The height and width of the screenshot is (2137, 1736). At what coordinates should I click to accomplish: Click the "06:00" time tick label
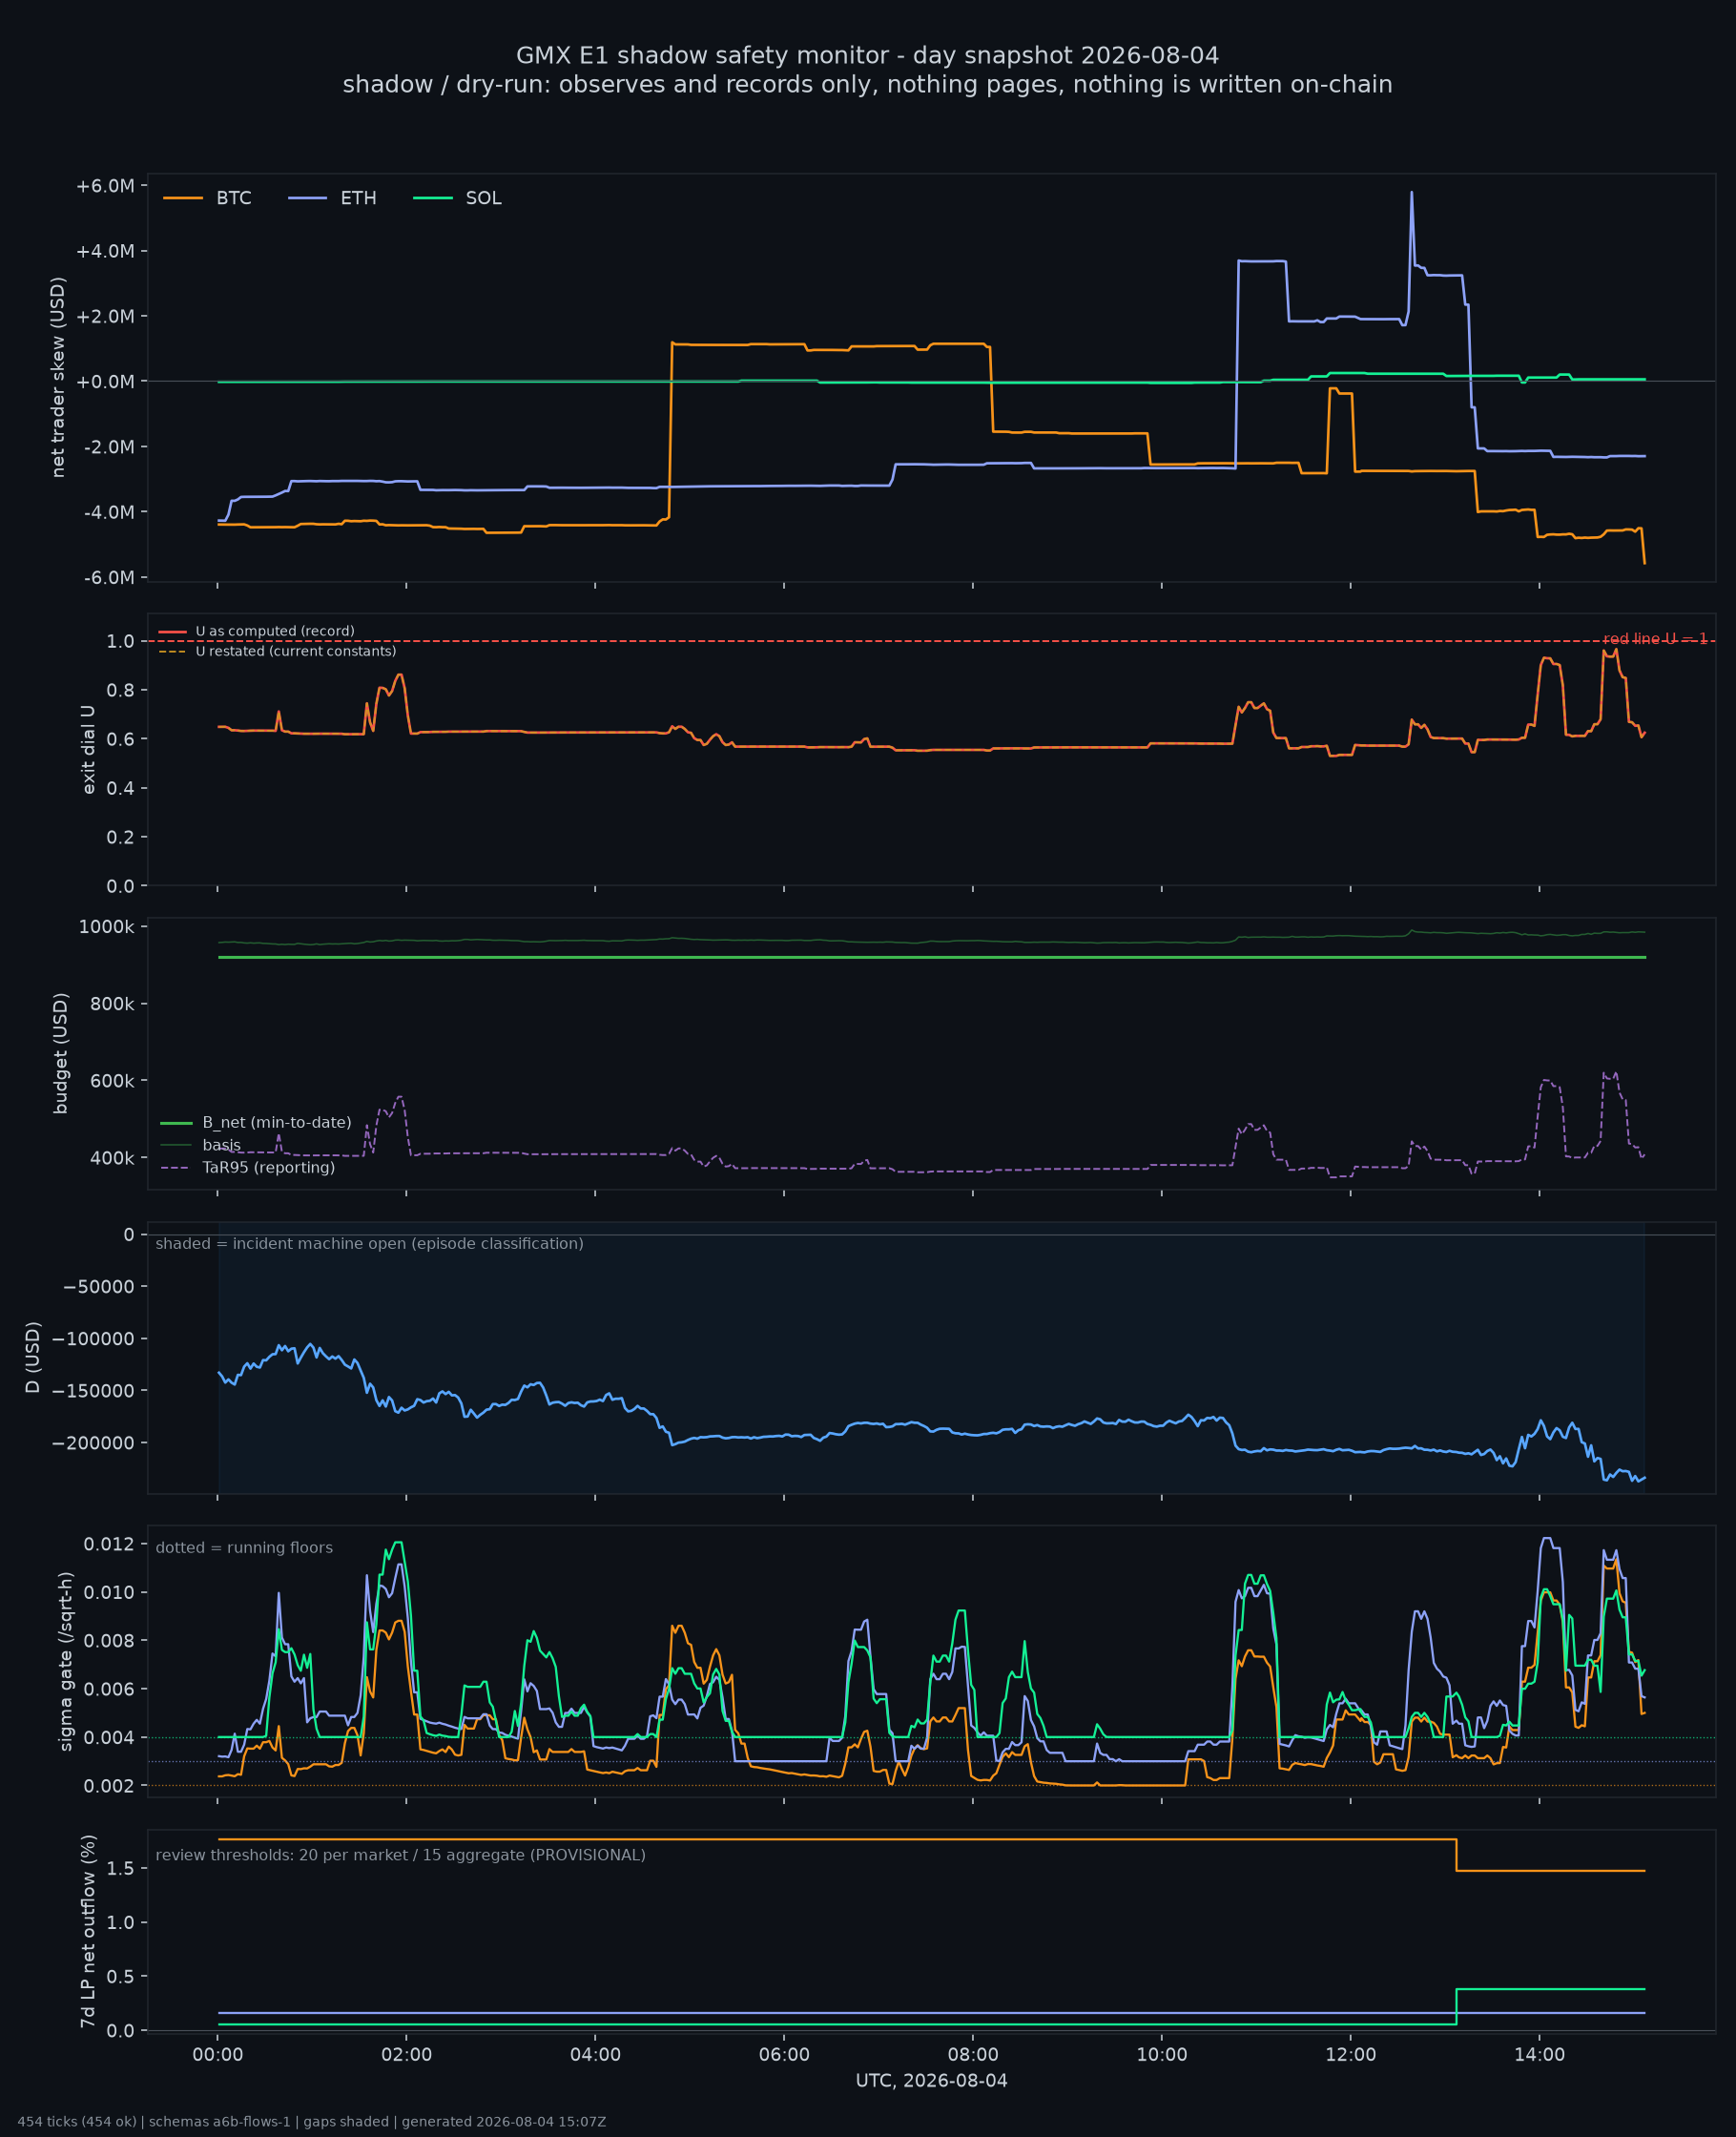click(x=784, y=2055)
